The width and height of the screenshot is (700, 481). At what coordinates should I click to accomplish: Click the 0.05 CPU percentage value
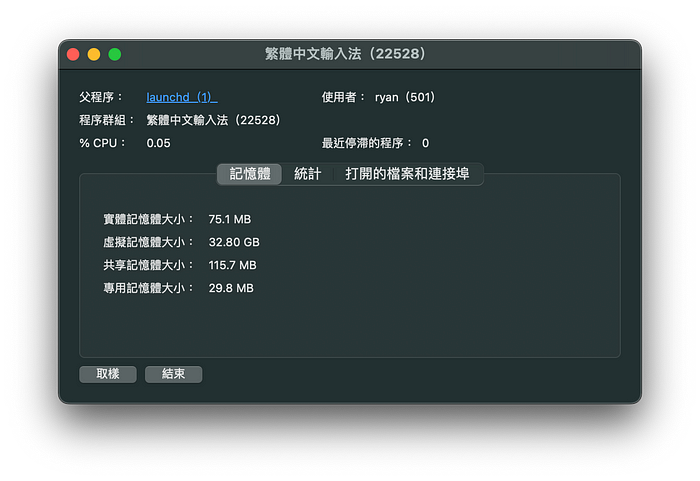coord(158,143)
